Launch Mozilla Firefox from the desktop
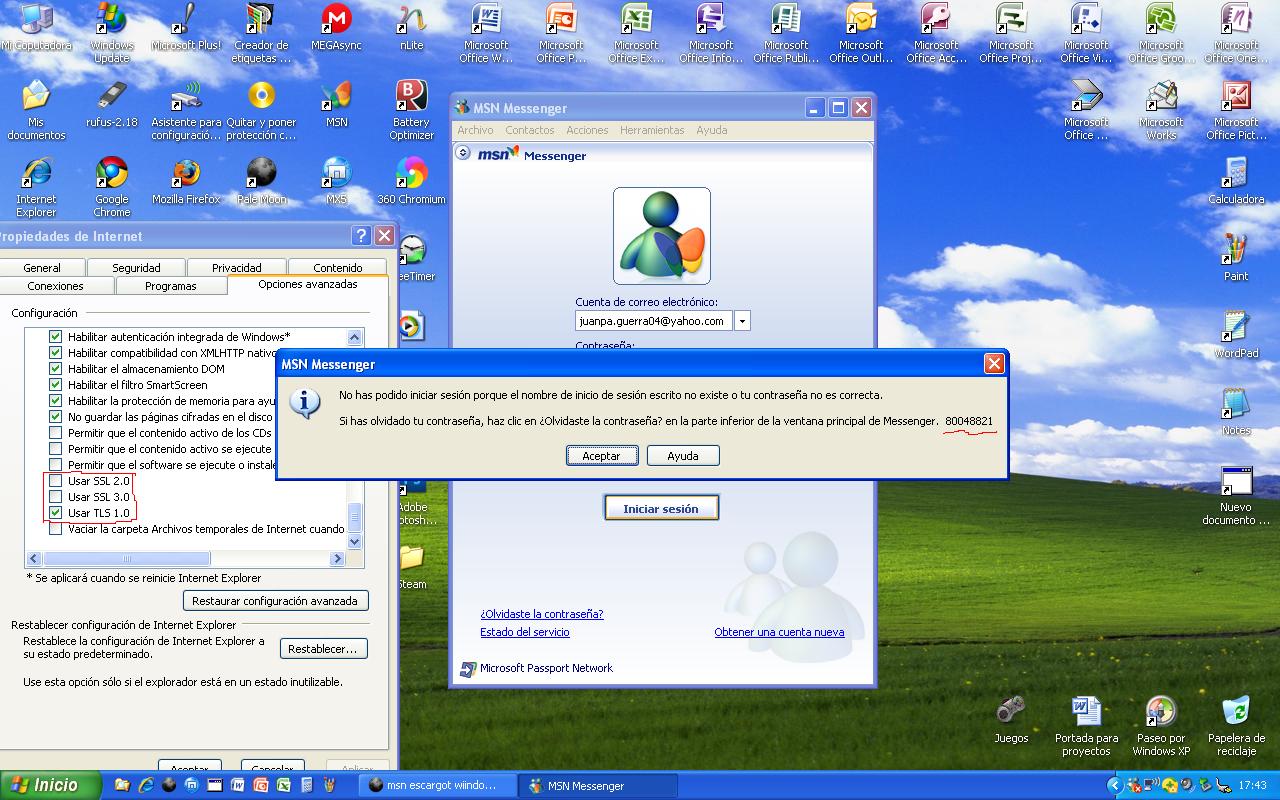Screen dimensions: 1280x800 (186, 182)
